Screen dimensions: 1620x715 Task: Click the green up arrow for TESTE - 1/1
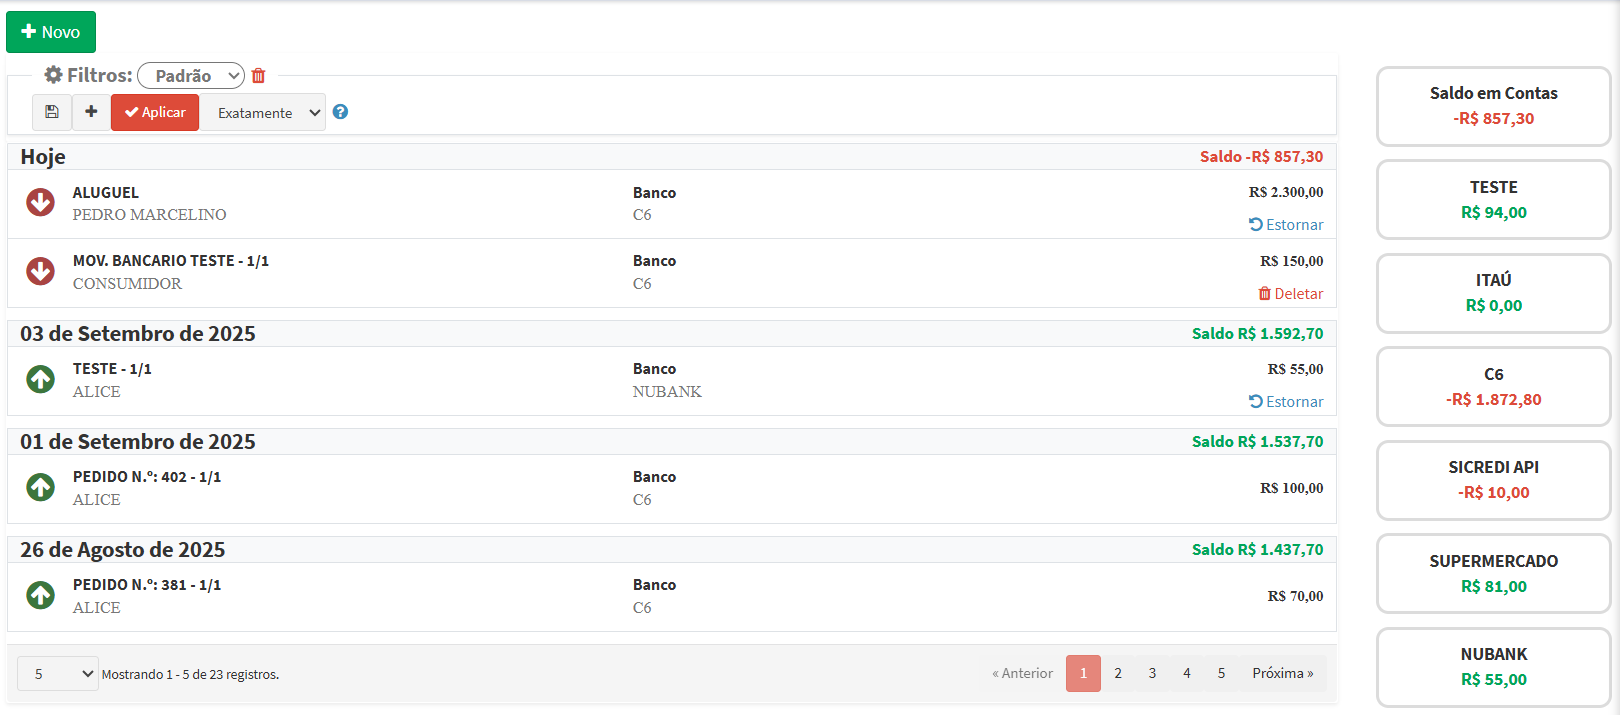click(x=40, y=379)
